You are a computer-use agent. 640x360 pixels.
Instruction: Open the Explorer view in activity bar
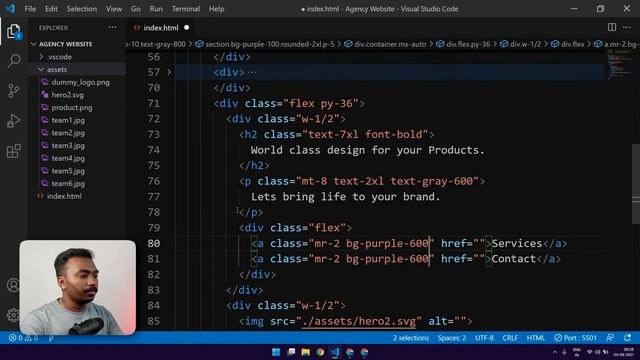13,31
